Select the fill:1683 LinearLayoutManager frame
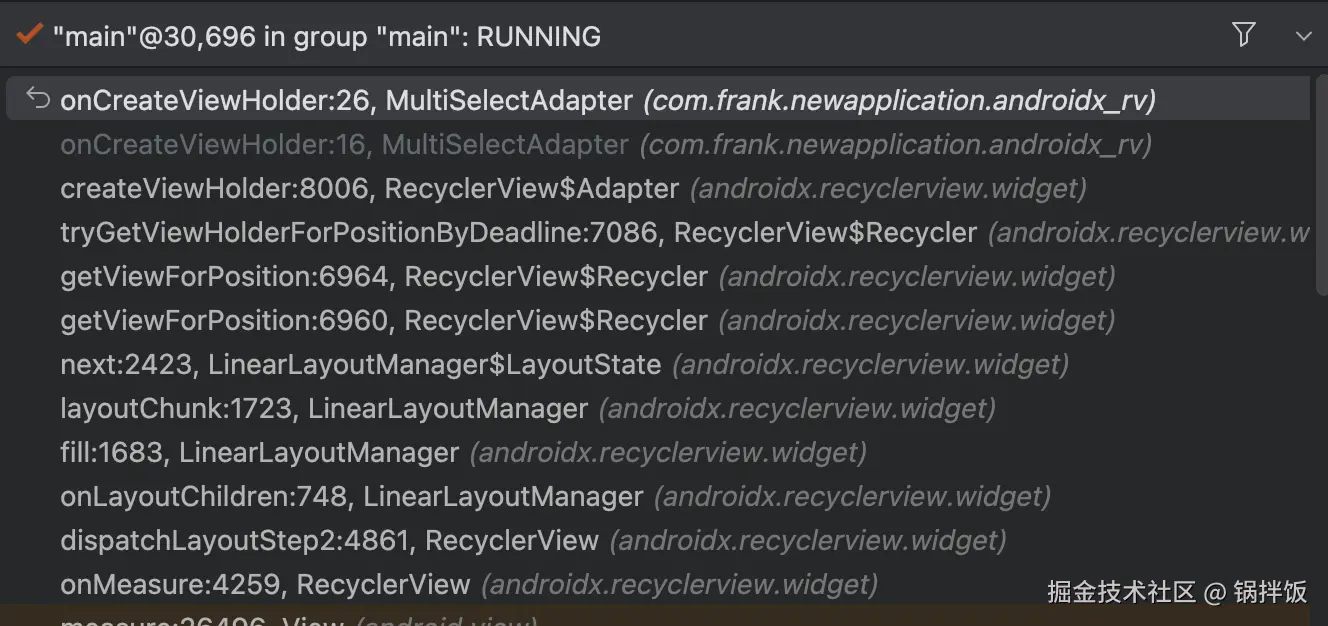Image resolution: width=1328 pixels, height=626 pixels. click(259, 453)
